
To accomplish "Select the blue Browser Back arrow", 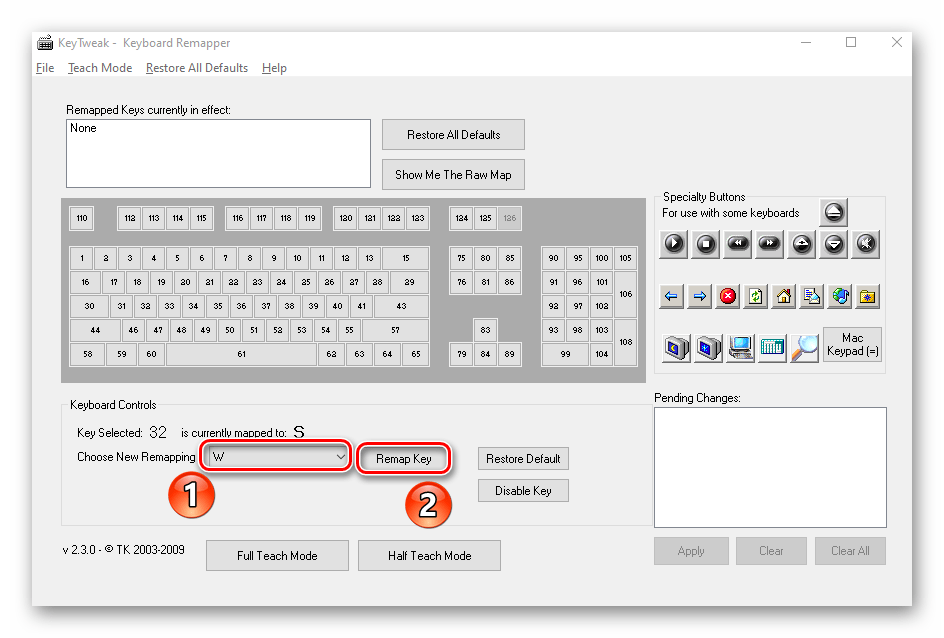I will 672,296.
